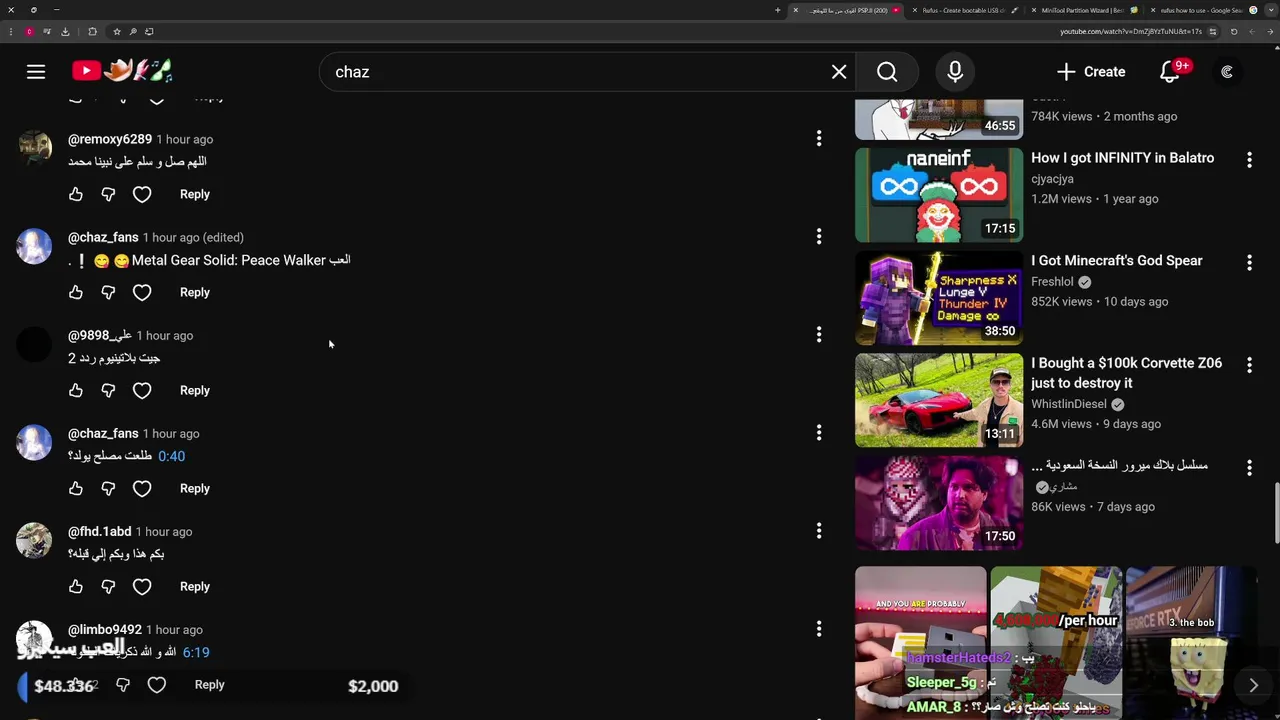Screen dimensions: 1280x720
Task: Heart the @fhd.1abd comment
Action: click(x=142, y=586)
